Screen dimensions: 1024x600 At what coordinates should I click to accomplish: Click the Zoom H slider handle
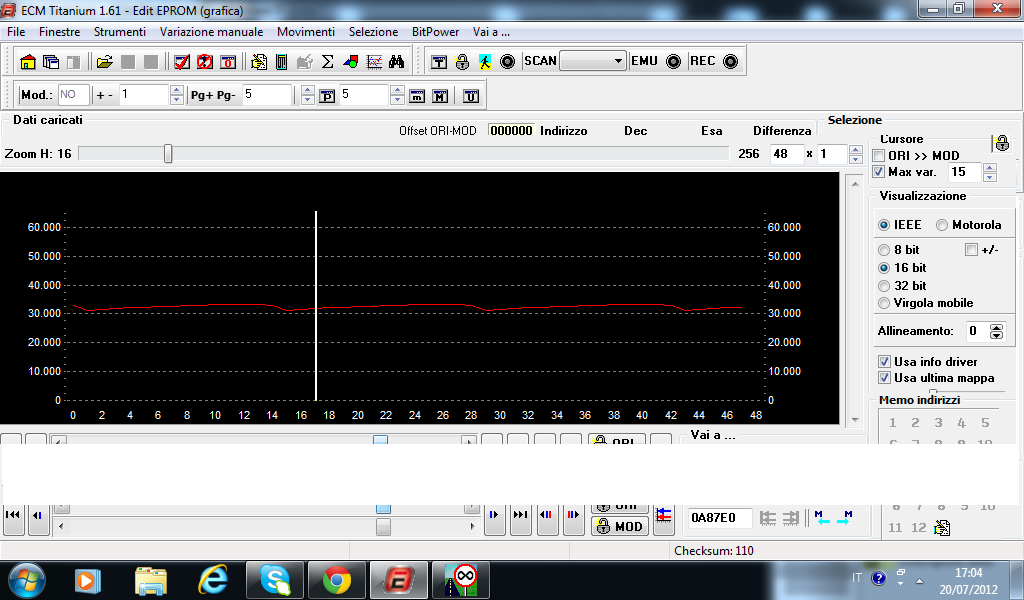coord(168,154)
